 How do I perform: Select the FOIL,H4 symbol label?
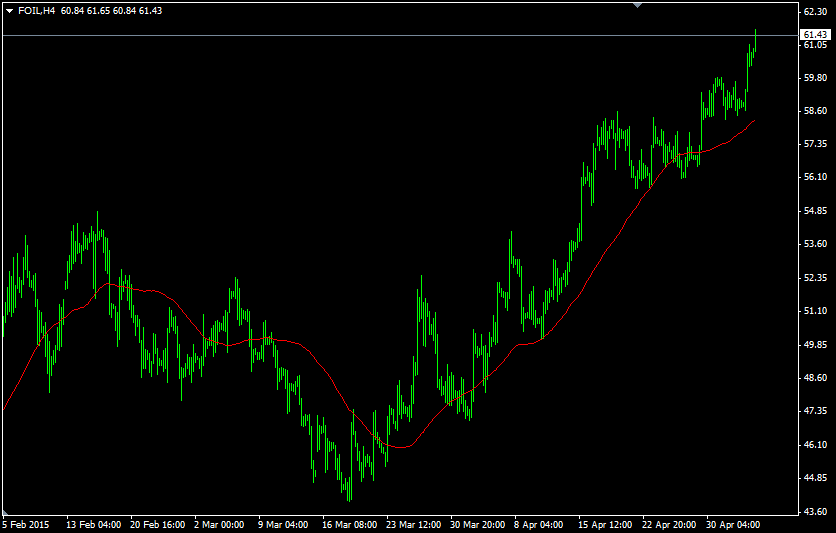(x=37, y=11)
